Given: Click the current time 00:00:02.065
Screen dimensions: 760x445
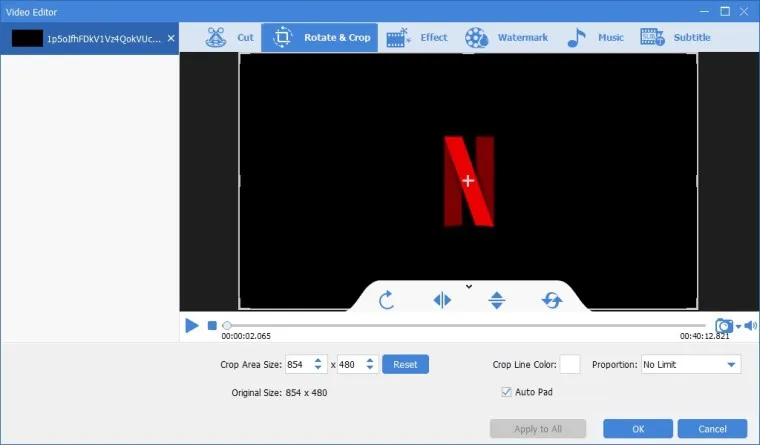Looking at the screenshot, I should pyautogui.click(x=246, y=336).
